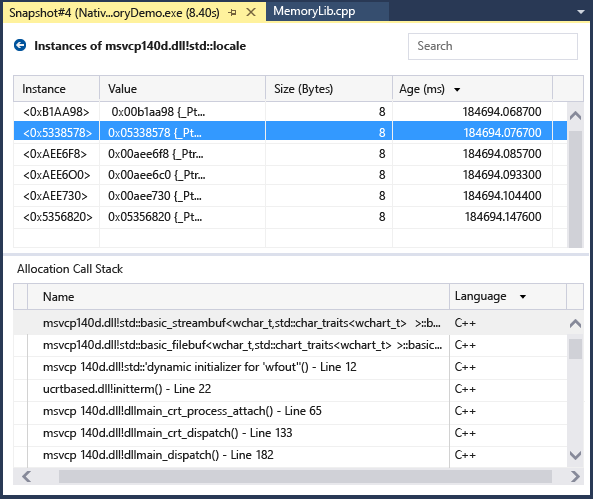Click value 0x00aee6f8 {_Ptr...

(x=155, y=154)
